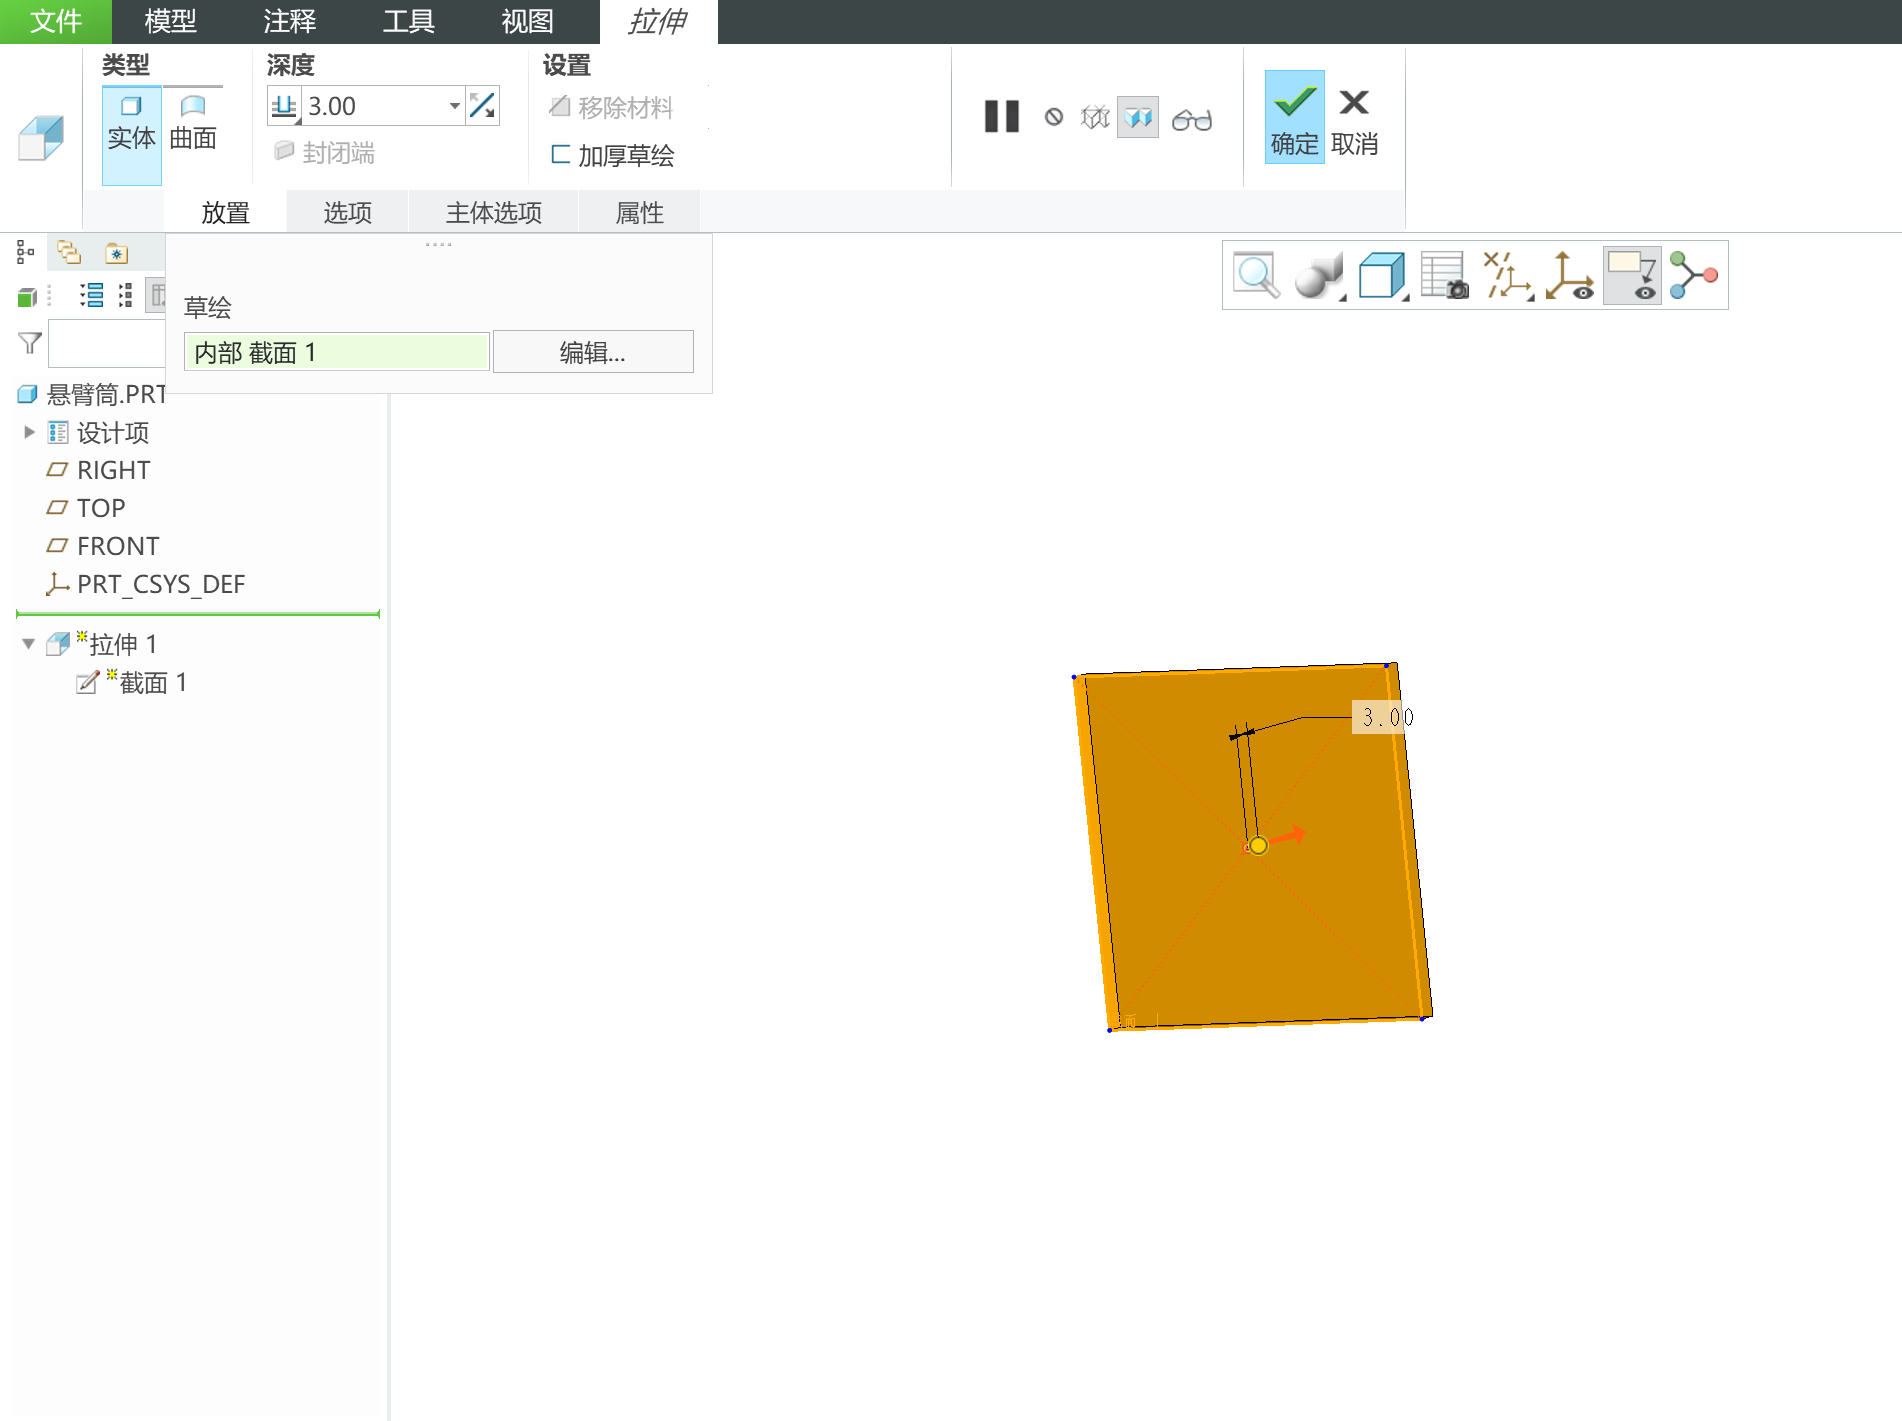The width and height of the screenshot is (1902, 1421).
Task: Click the yellow depth drag handle
Action: tap(1258, 846)
